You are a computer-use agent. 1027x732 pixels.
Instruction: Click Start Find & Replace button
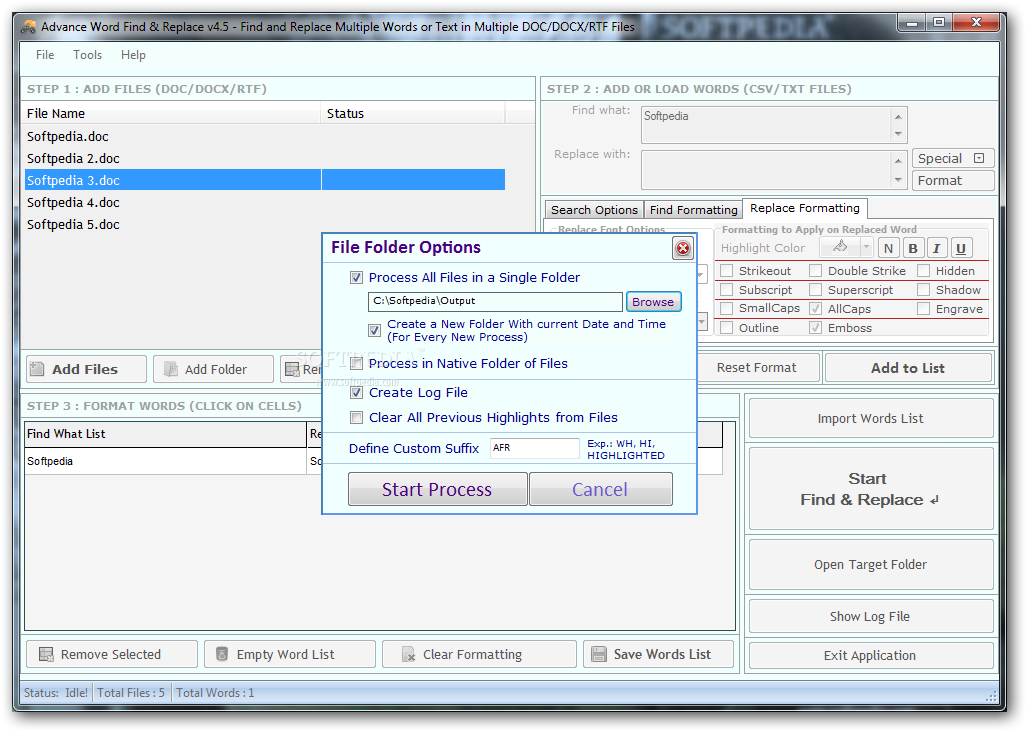click(x=870, y=489)
